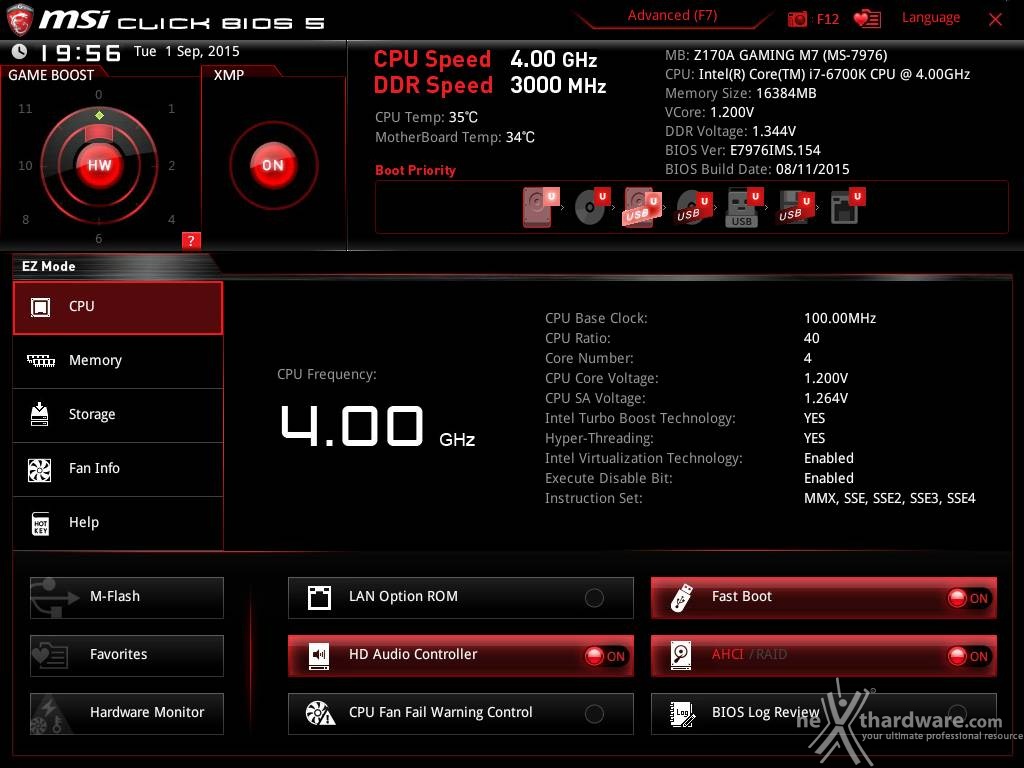Click the F12 screenshot label
The image size is (1024, 768).
[827, 19]
